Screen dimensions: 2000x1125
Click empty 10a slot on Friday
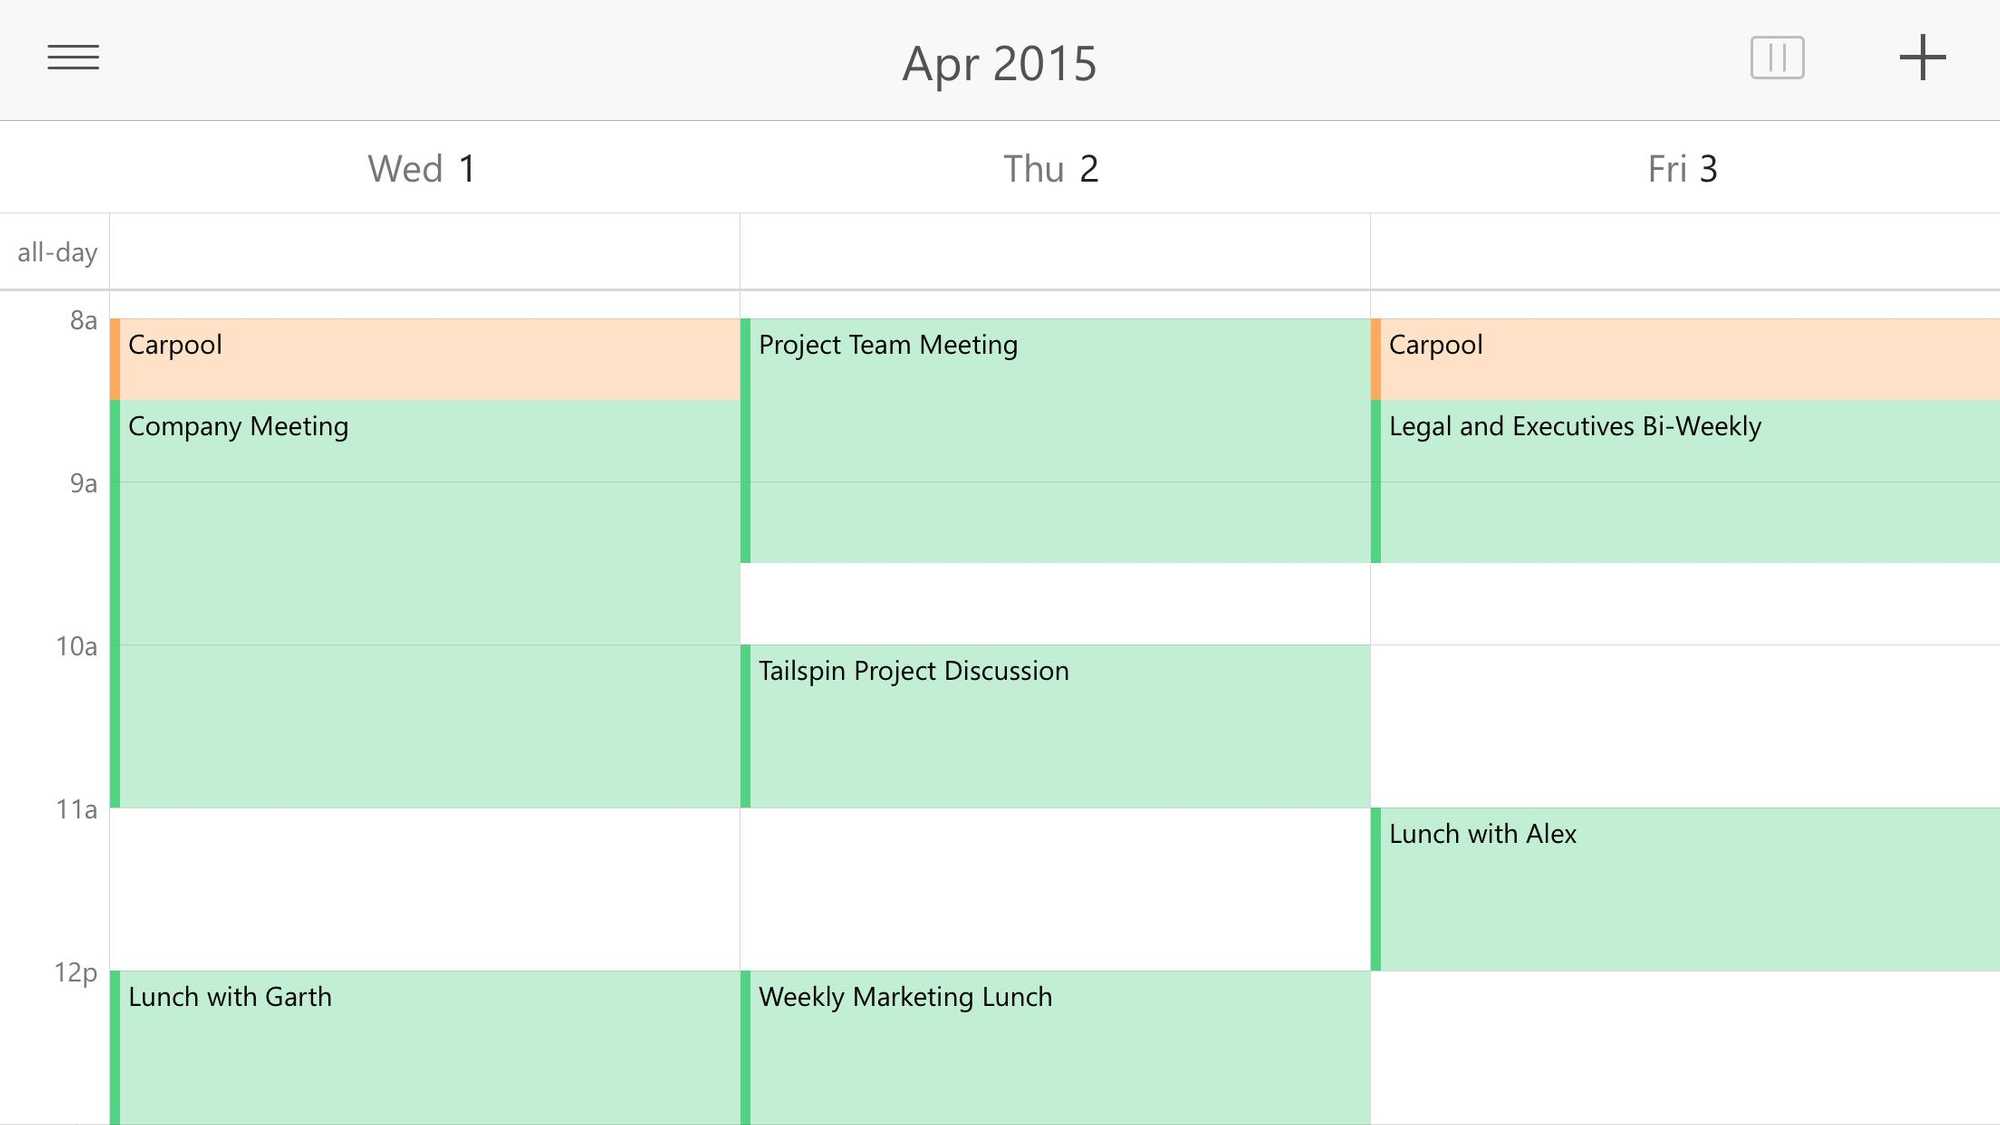pyautogui.click(x=1685, y=726)
